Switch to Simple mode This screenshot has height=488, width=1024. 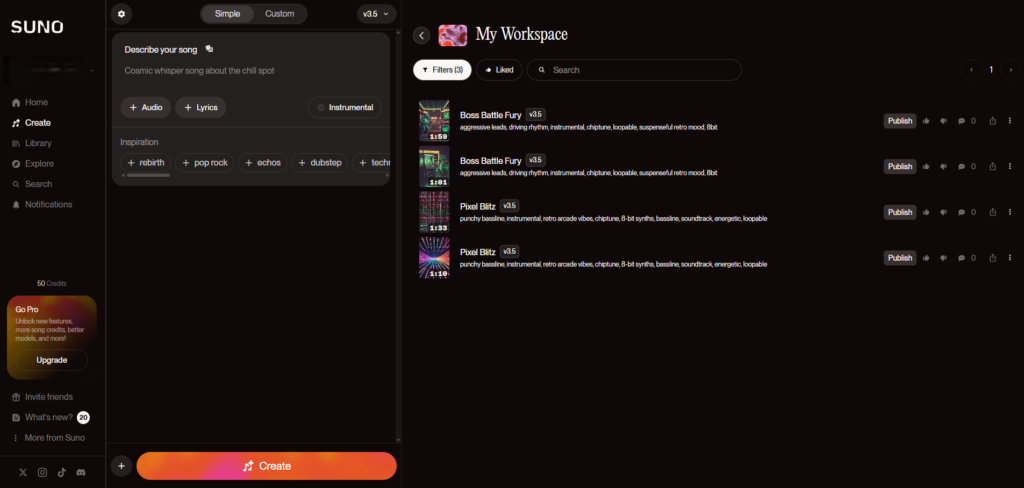227,14
